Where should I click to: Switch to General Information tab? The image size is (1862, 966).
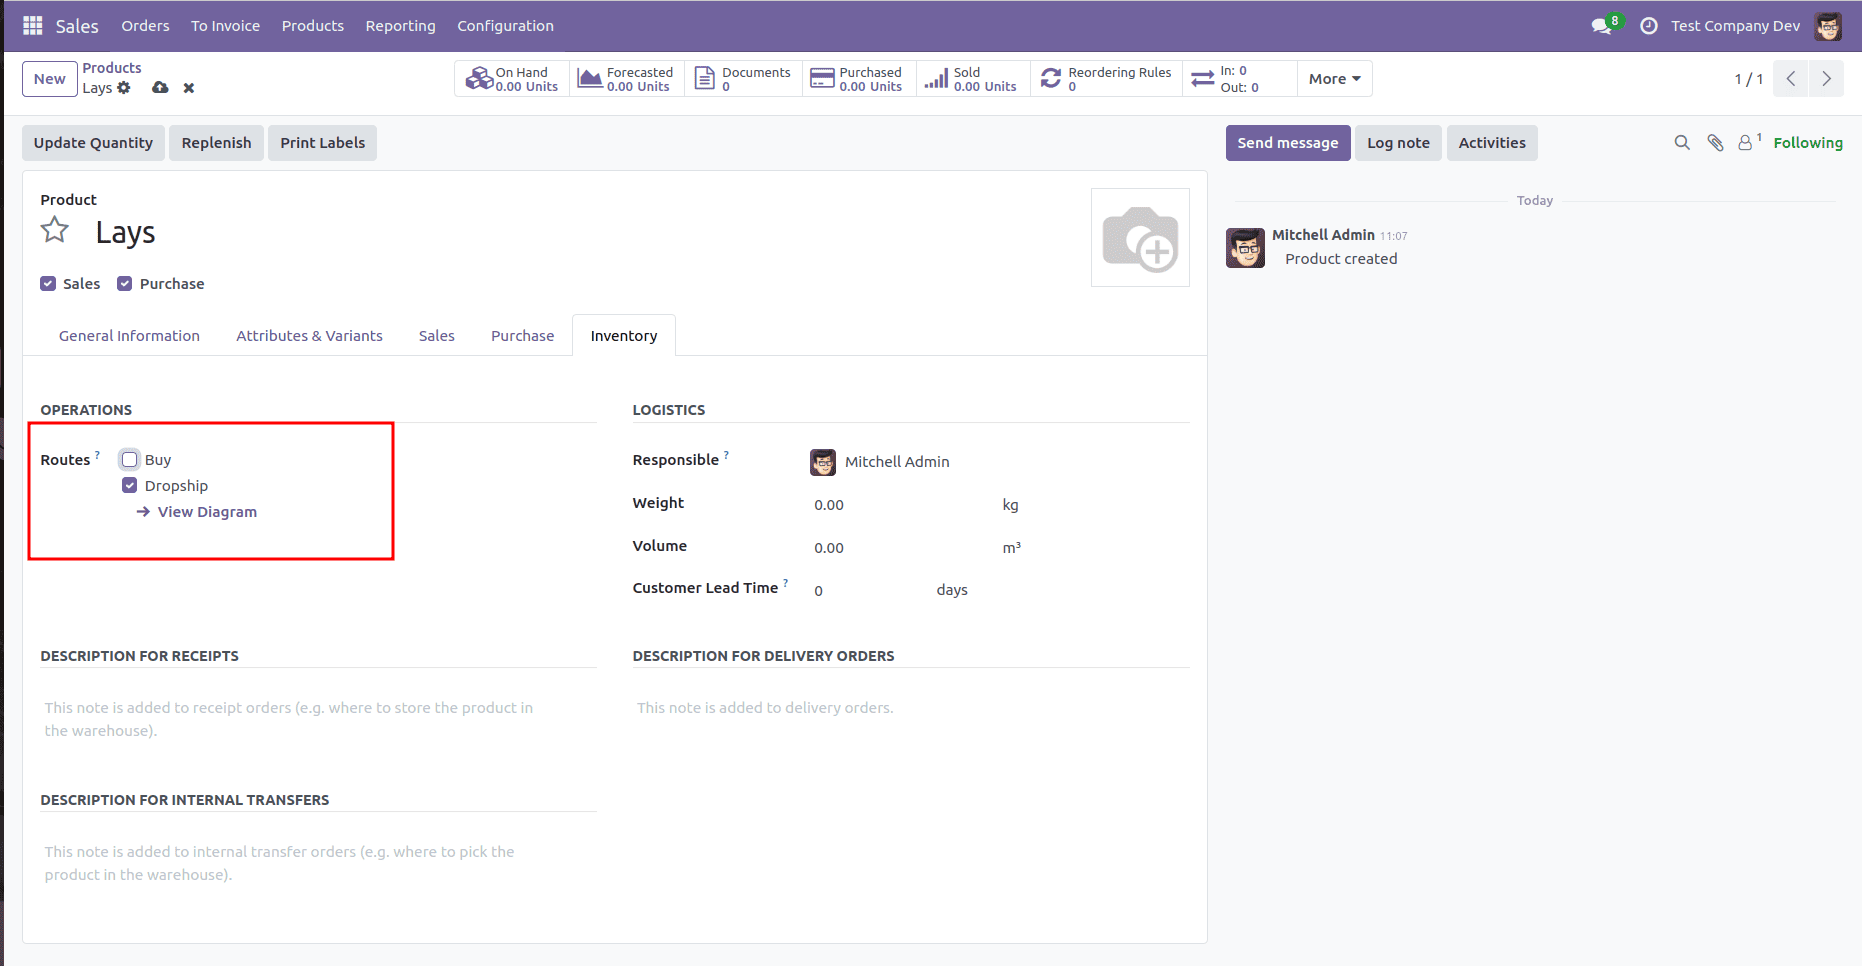129,336
